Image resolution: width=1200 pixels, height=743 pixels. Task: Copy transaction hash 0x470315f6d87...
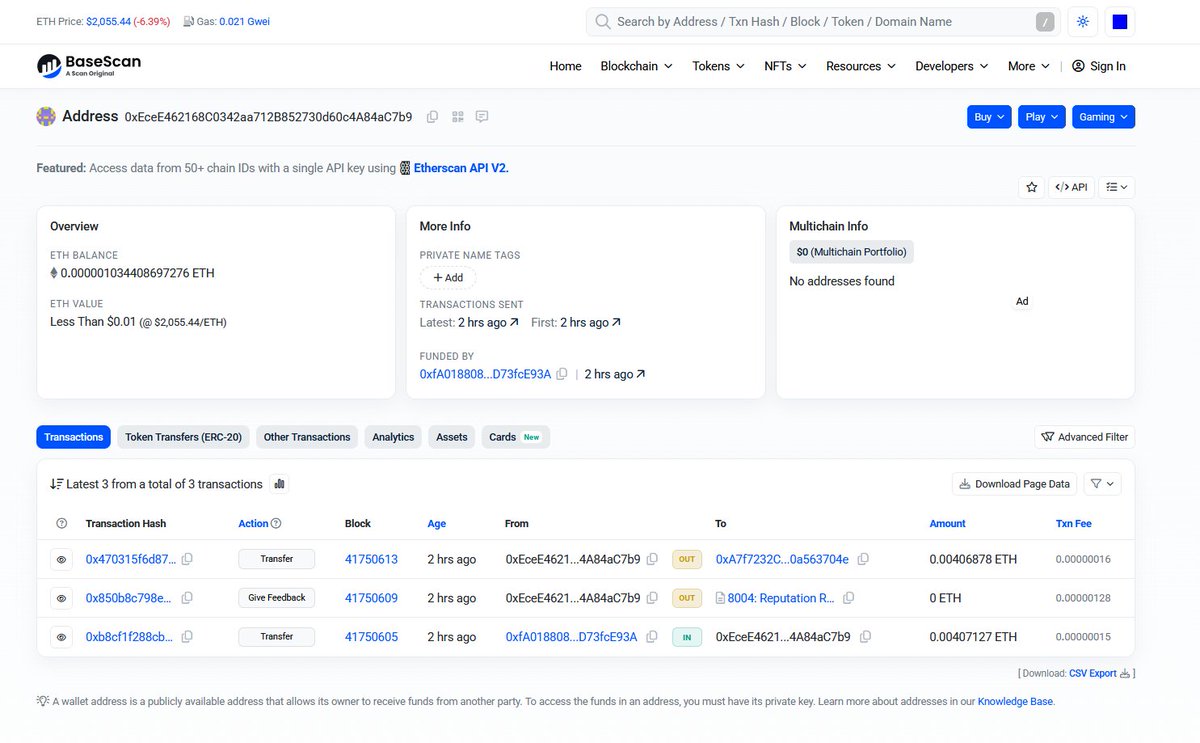pos(187,559)
